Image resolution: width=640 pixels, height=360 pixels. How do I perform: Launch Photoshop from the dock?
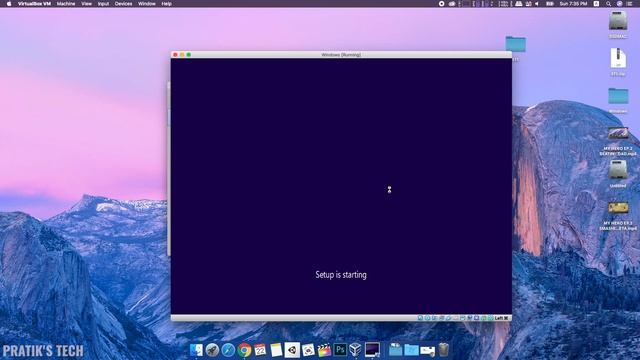(340, 350)
